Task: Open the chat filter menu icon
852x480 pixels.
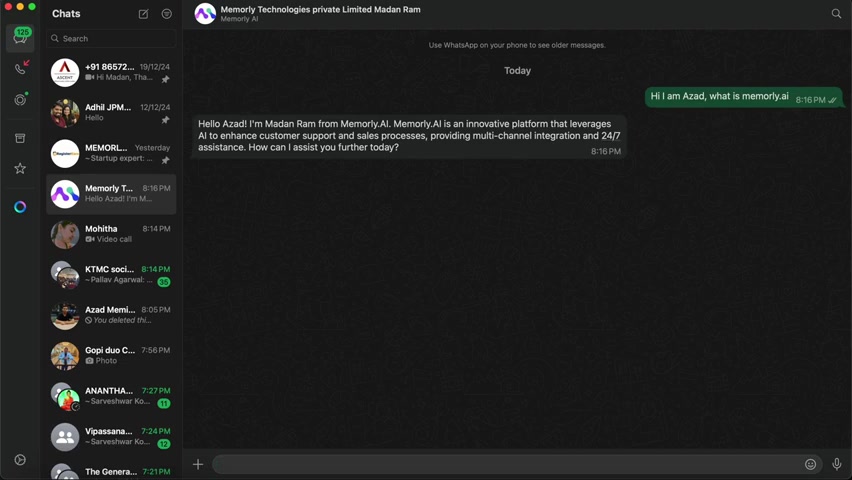Action: point(167,14)
